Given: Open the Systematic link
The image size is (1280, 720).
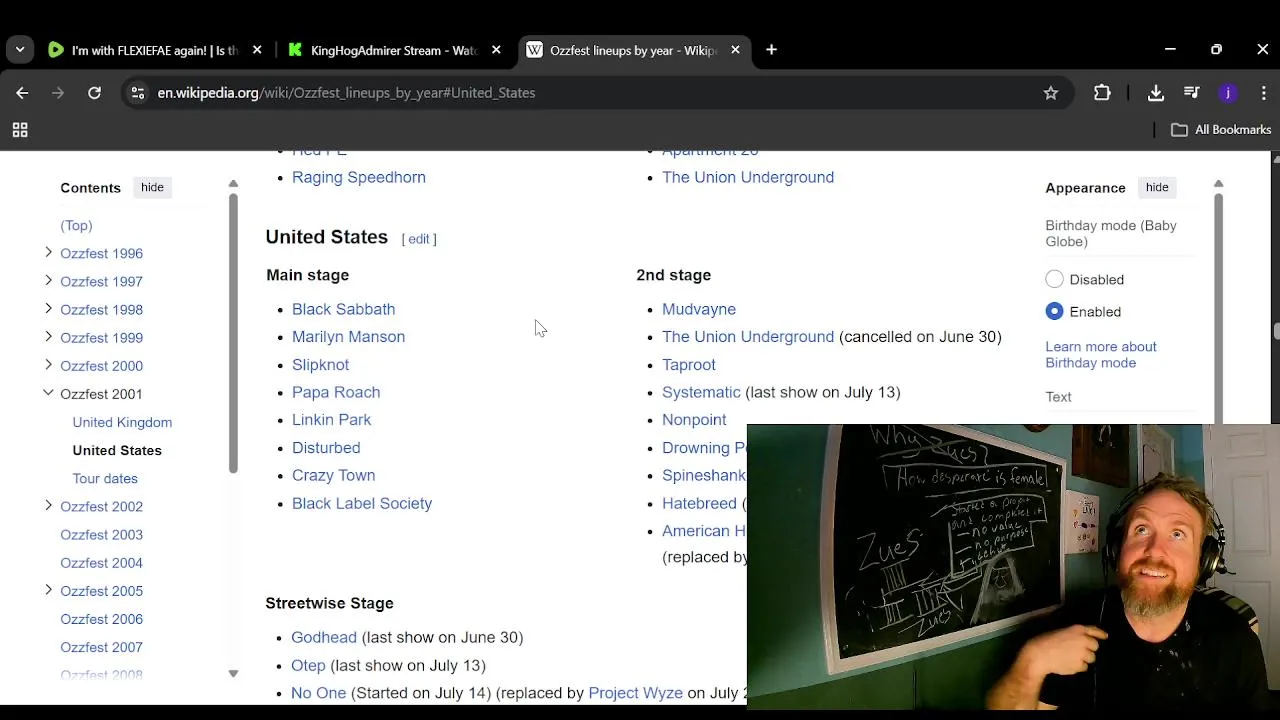Looking at the screenshot, I should (x=701, y=392).
